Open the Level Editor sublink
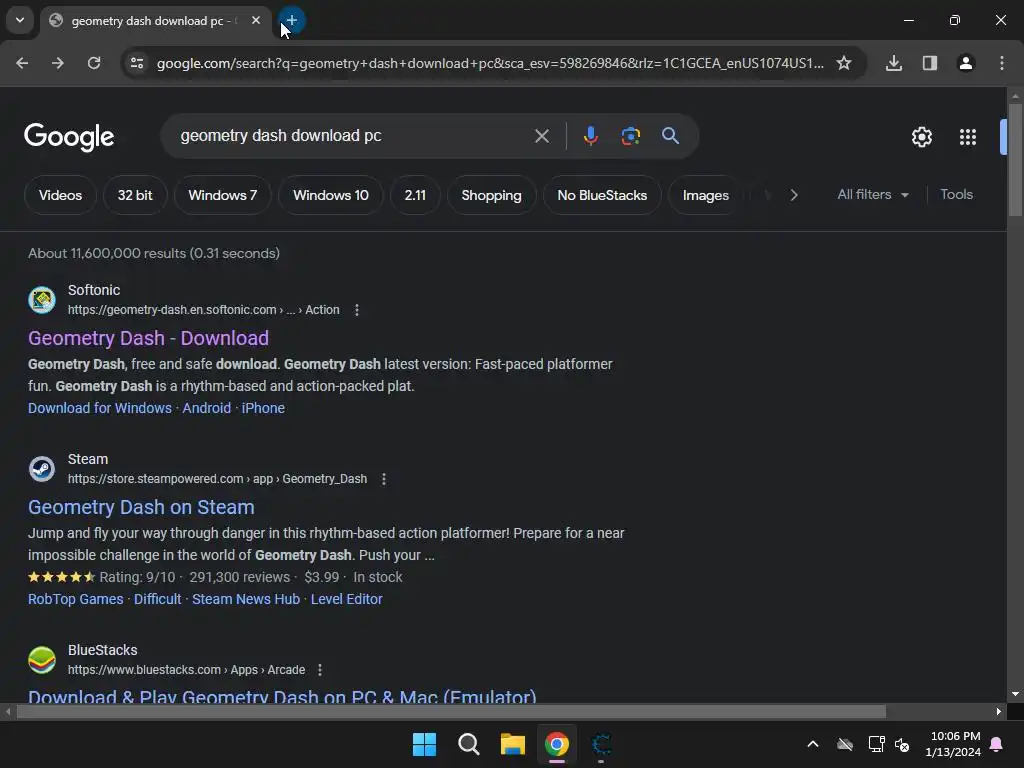Image resolution: width=1024 pixels, height=768 pixels. (x=347, y=600)
